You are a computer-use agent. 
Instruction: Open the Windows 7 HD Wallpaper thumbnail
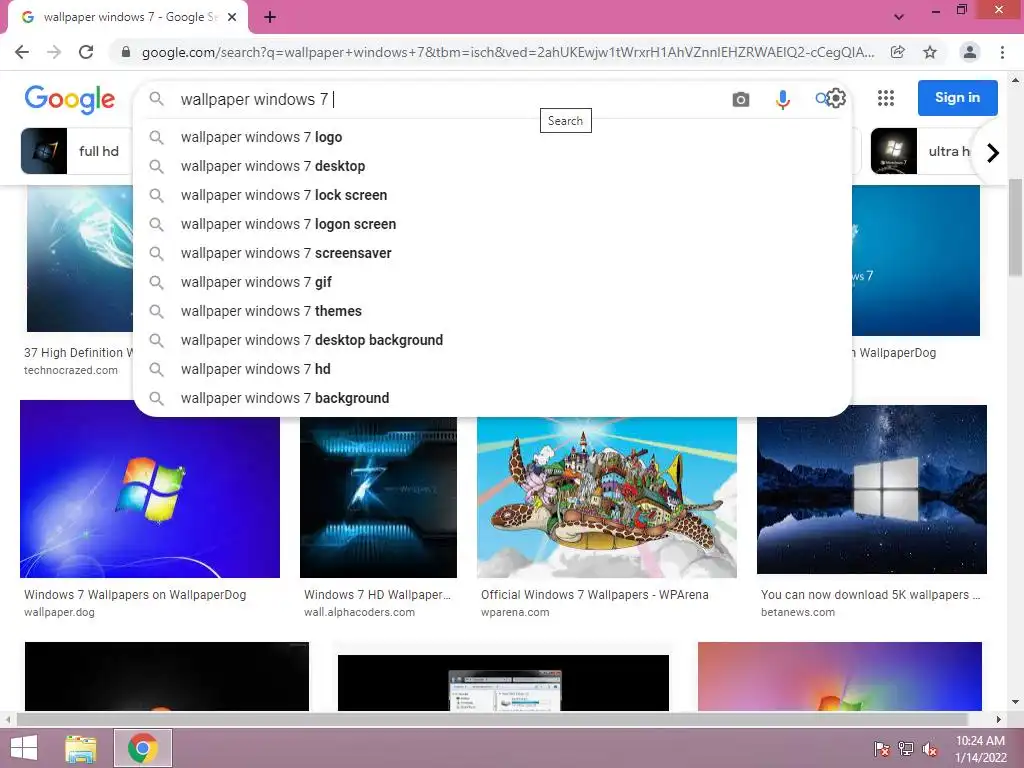tap(379, 497)
